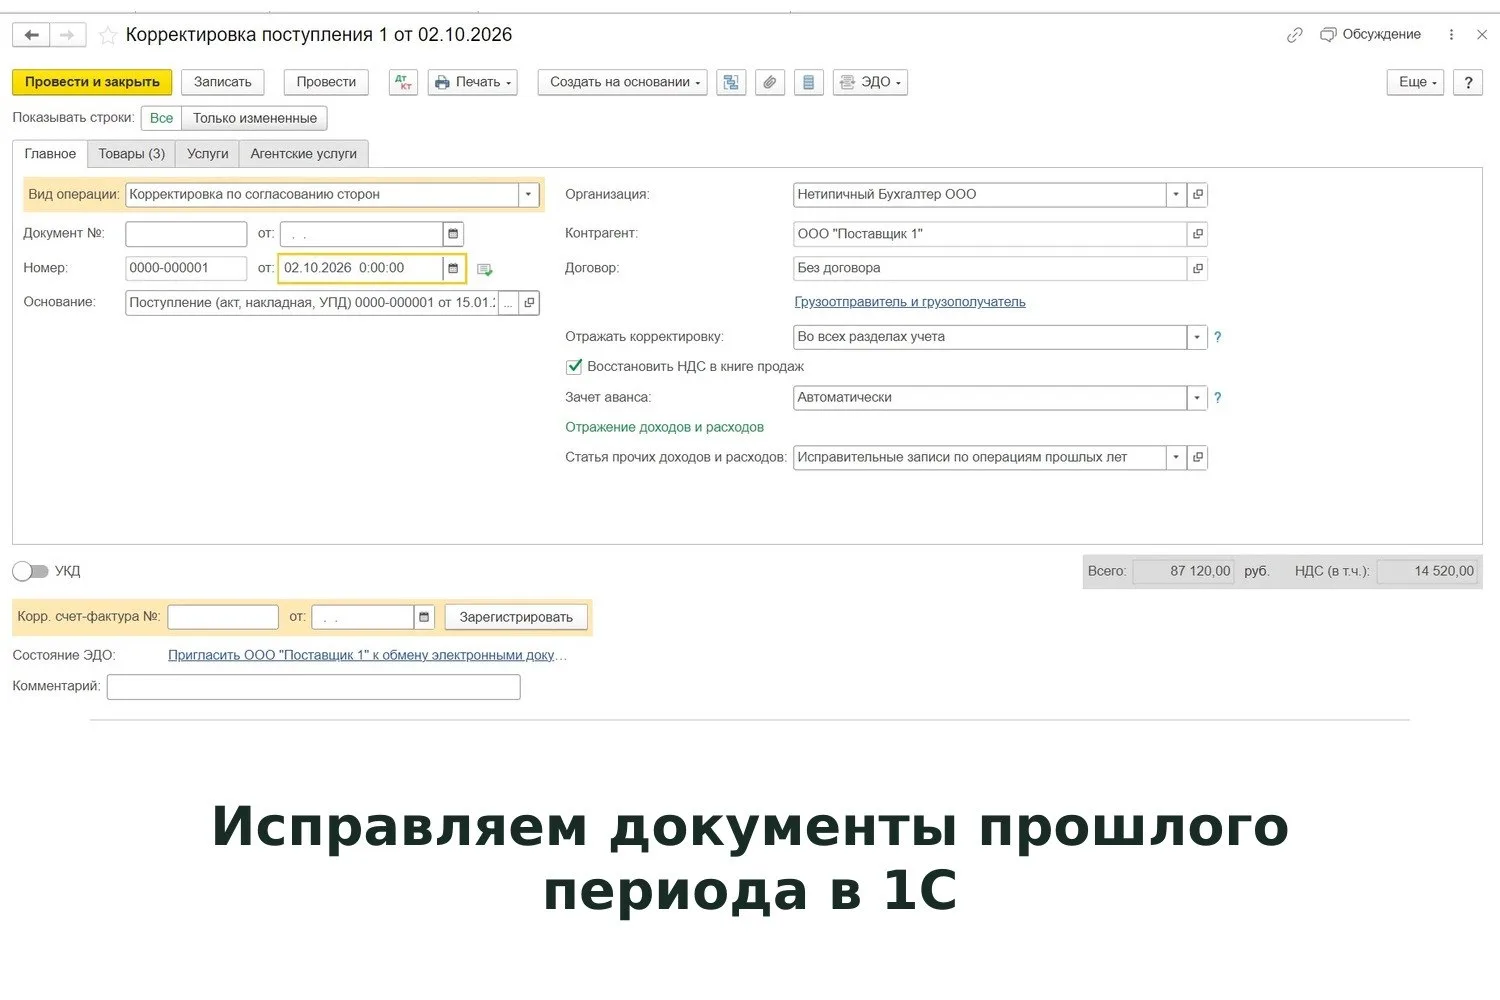
Task: Switch to the Товары (3) tab
Action: [x=132, y=154]
